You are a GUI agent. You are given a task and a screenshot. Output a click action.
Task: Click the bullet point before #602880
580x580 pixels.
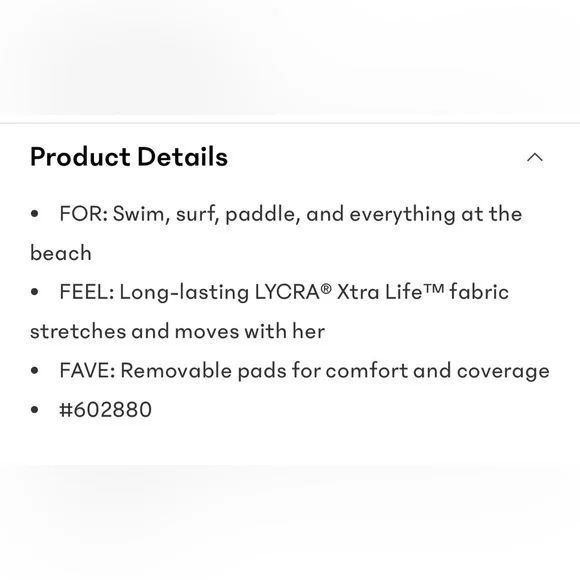[x=35, y=409]
